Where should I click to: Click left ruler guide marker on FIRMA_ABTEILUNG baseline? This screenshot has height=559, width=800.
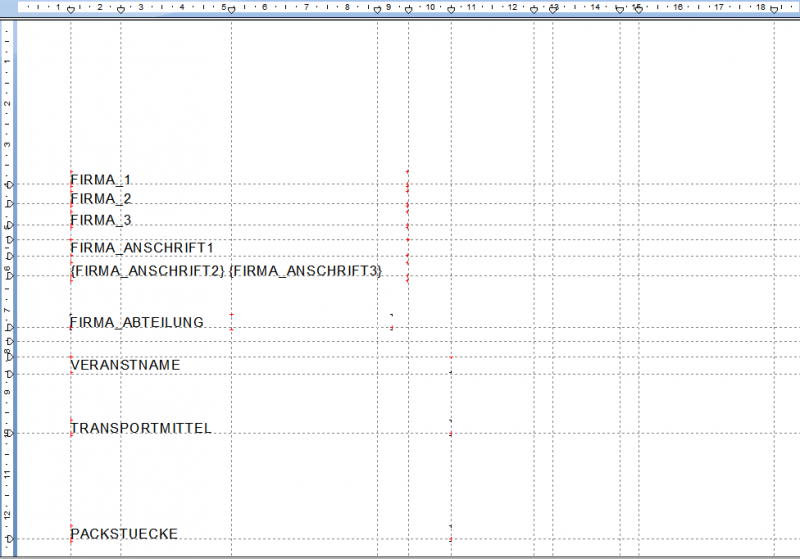coord(10,327)
